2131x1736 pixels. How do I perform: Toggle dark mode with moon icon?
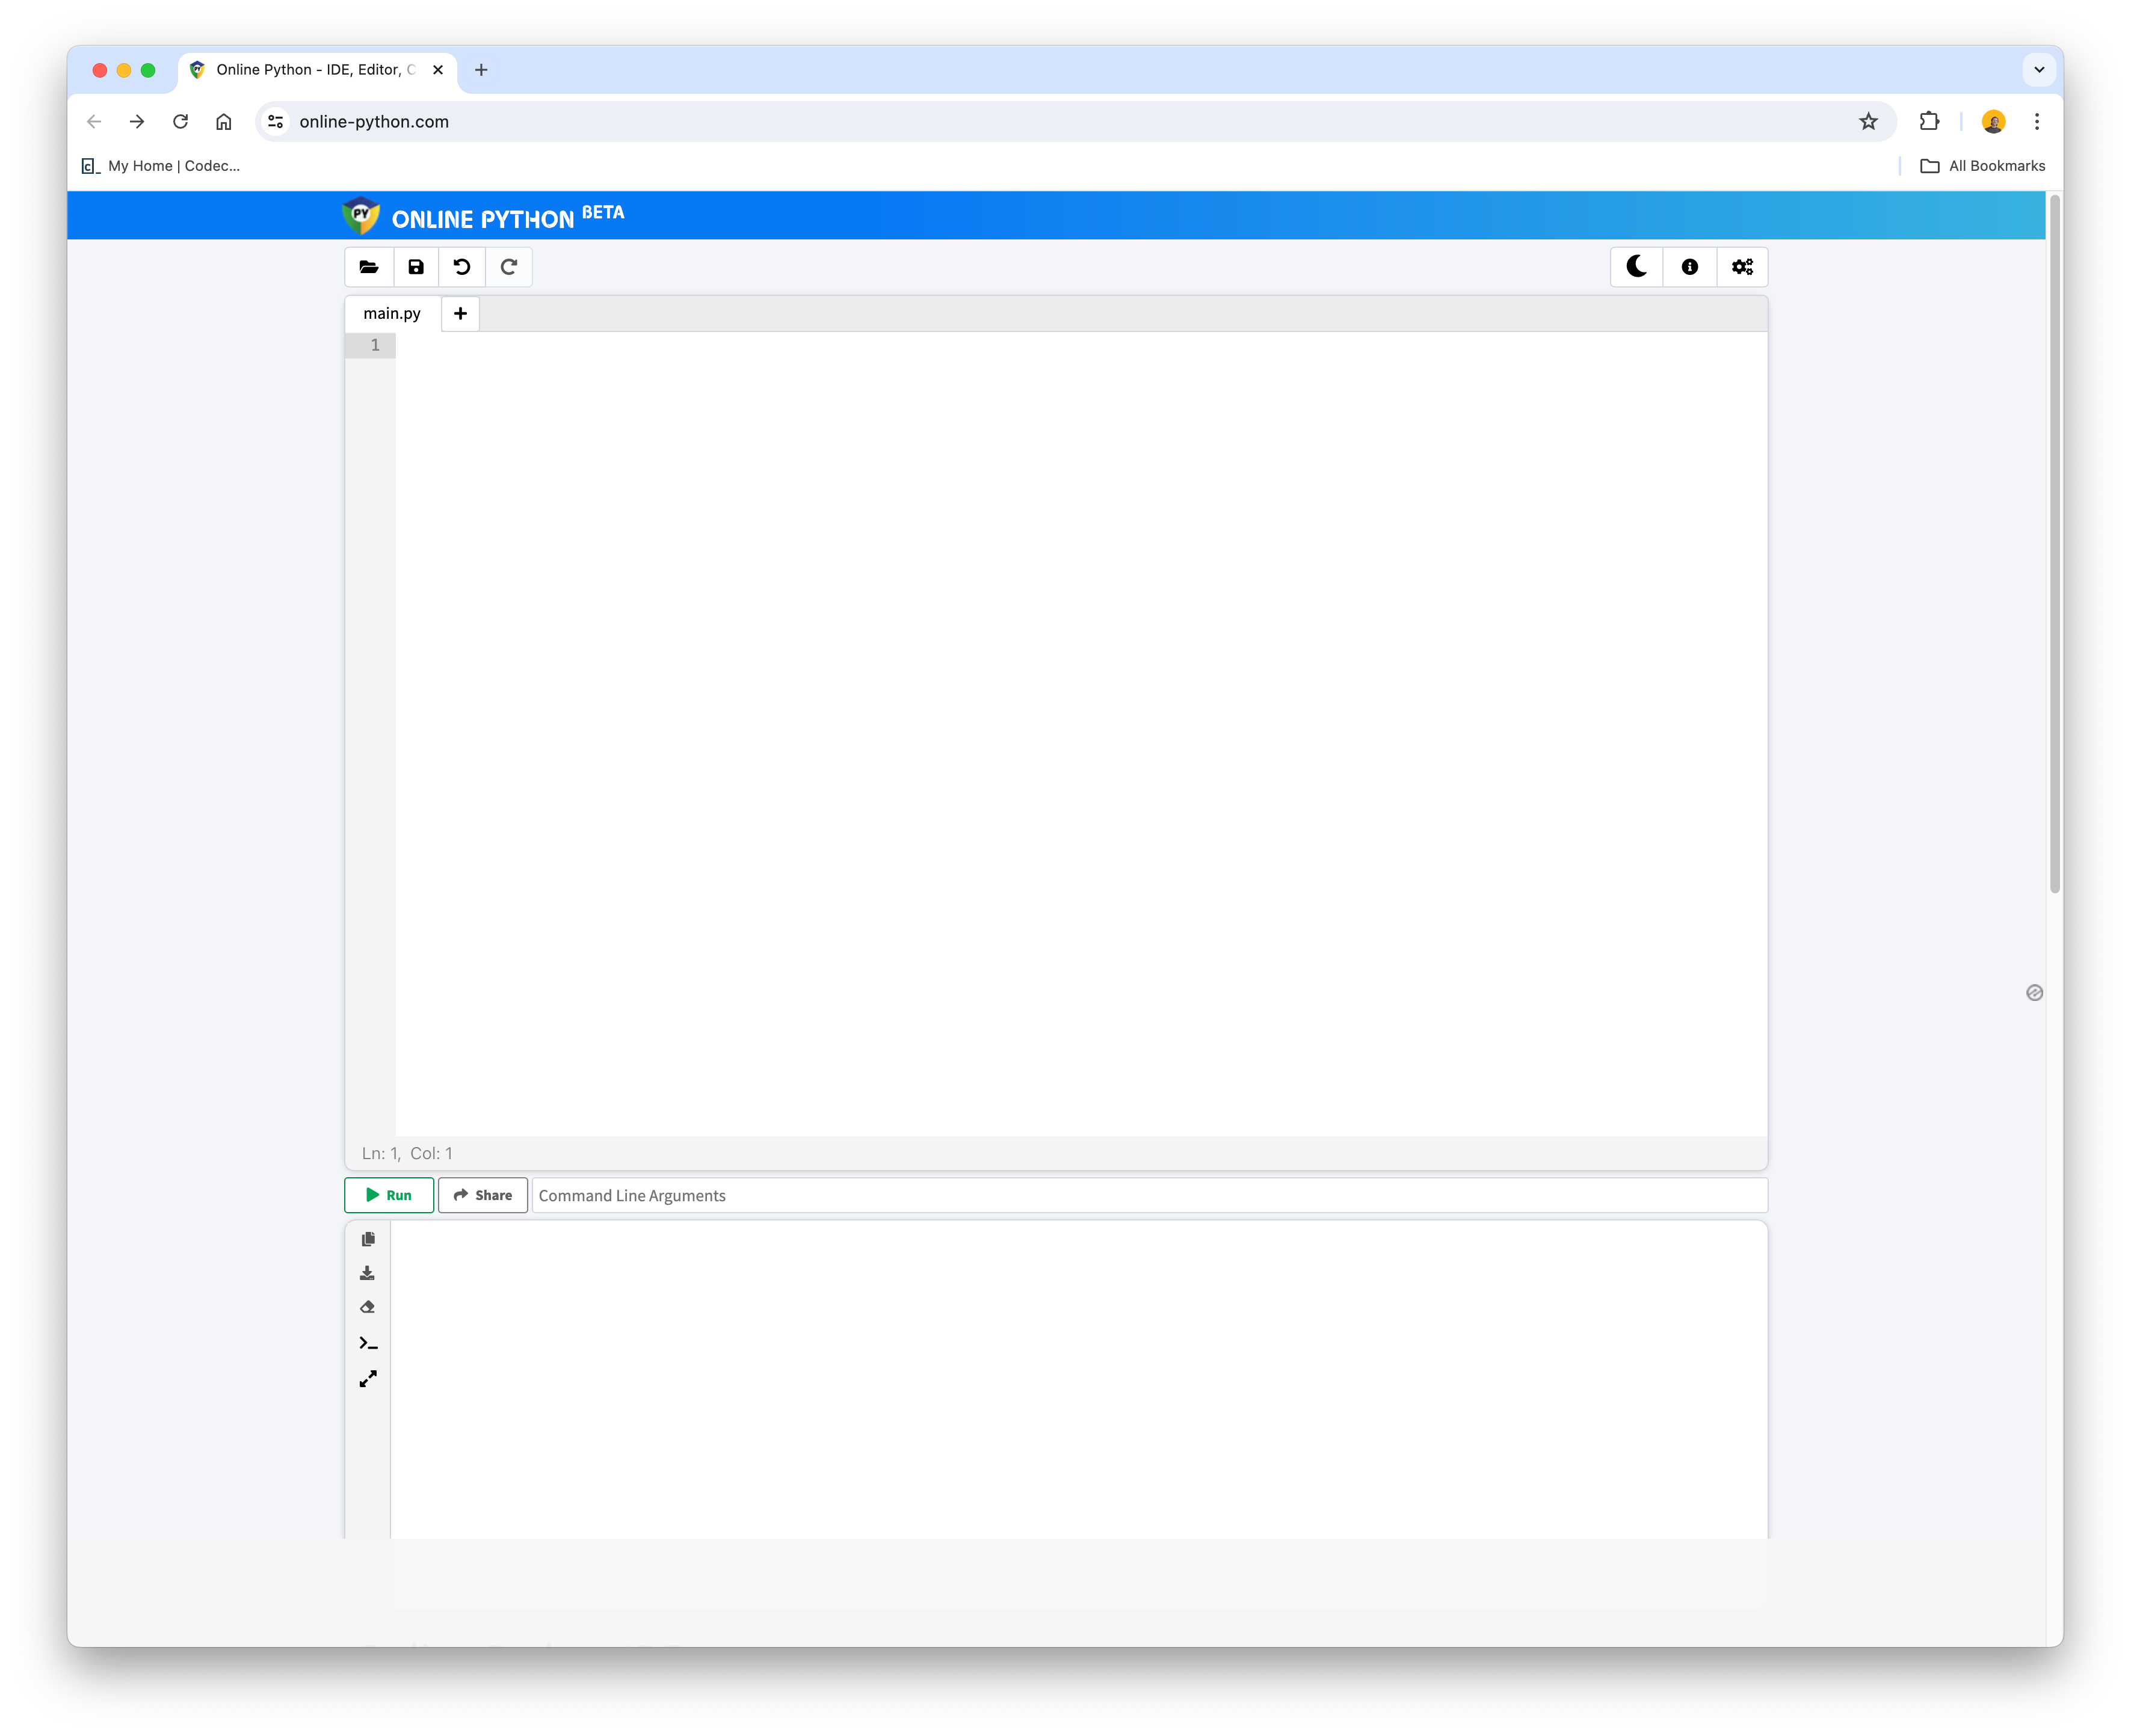[1637, 267]
